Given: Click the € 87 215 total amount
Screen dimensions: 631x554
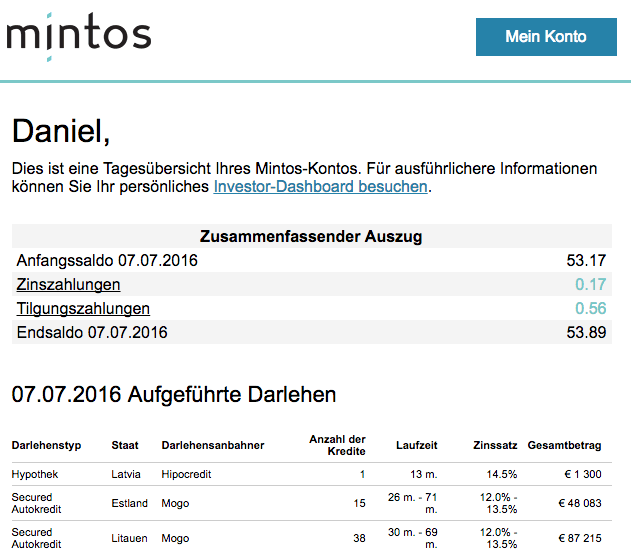Looking at the screenshot, I should click(x=580, y=538).
